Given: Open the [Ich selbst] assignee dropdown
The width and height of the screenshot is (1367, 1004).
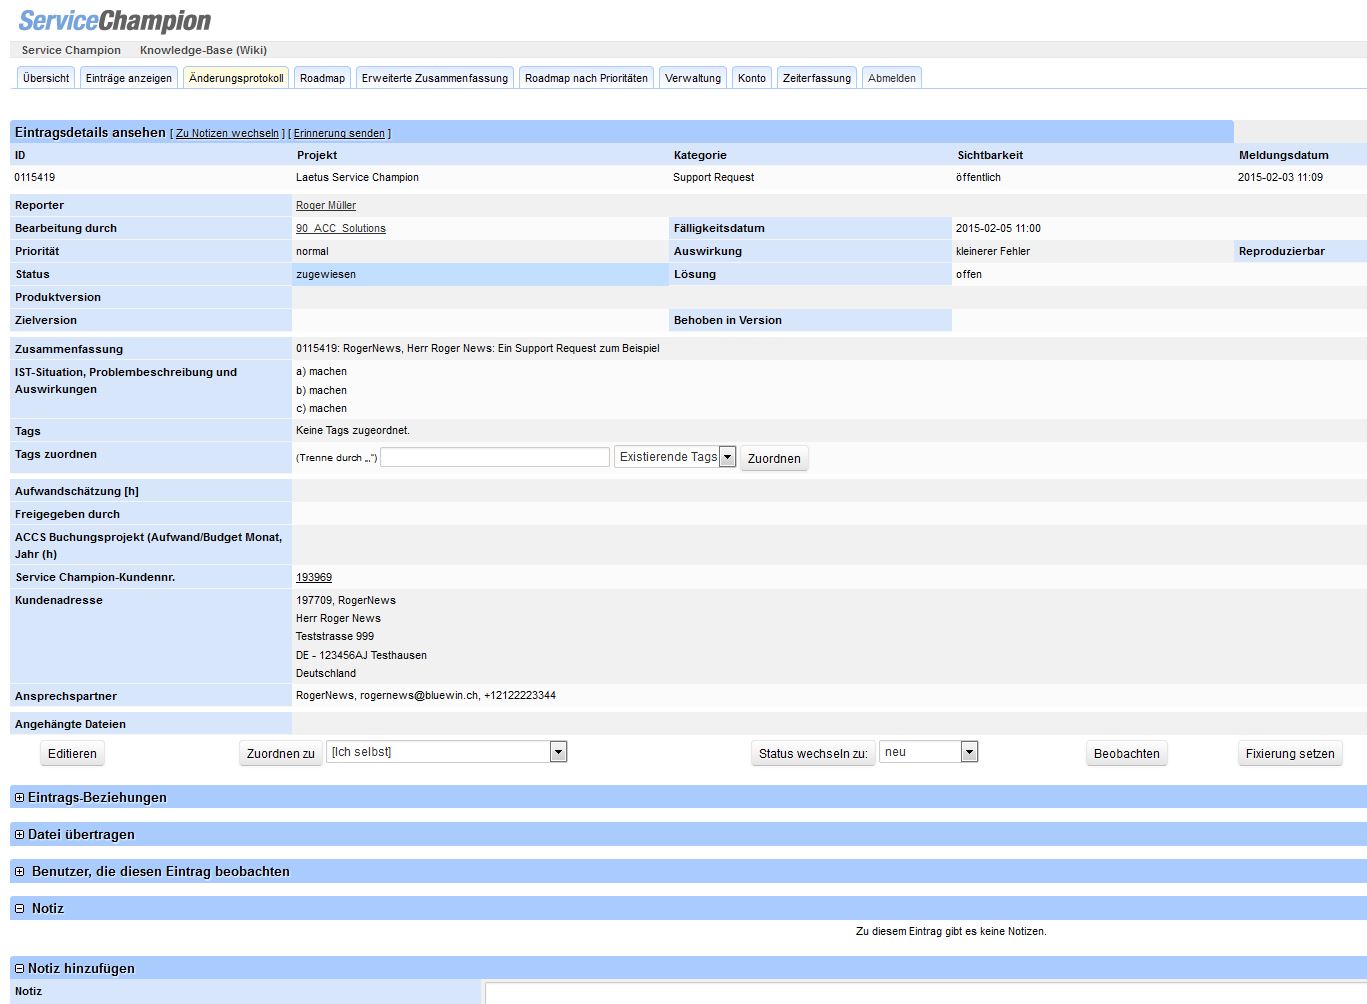Looking at the screenshot, I should [x=447, y=752].
